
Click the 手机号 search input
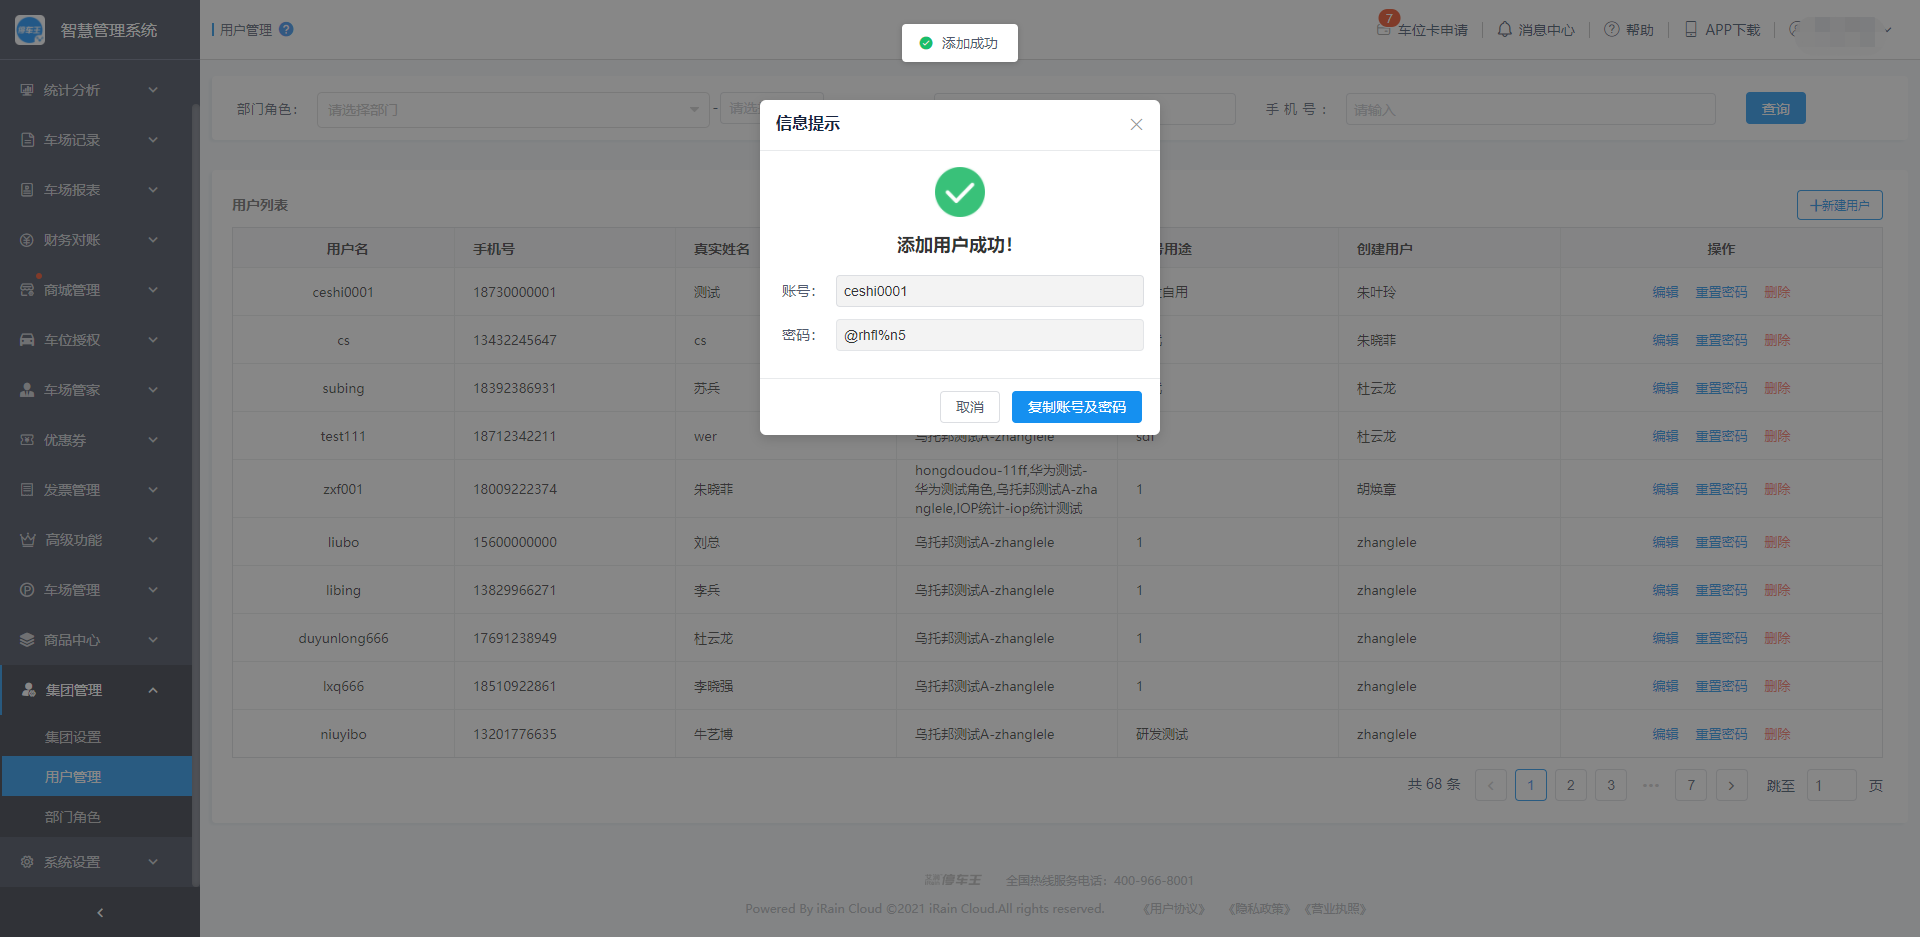(x=1530, y=110)
